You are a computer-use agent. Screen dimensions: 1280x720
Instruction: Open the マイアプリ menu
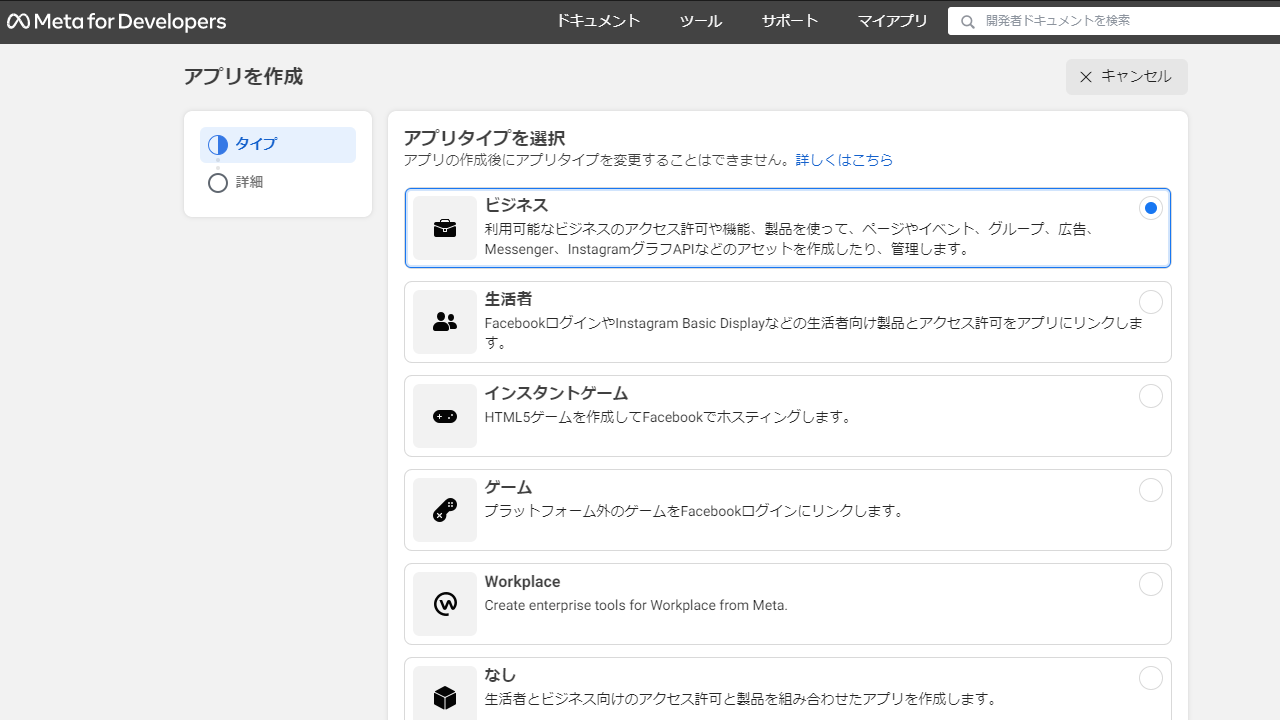point(891,20)
